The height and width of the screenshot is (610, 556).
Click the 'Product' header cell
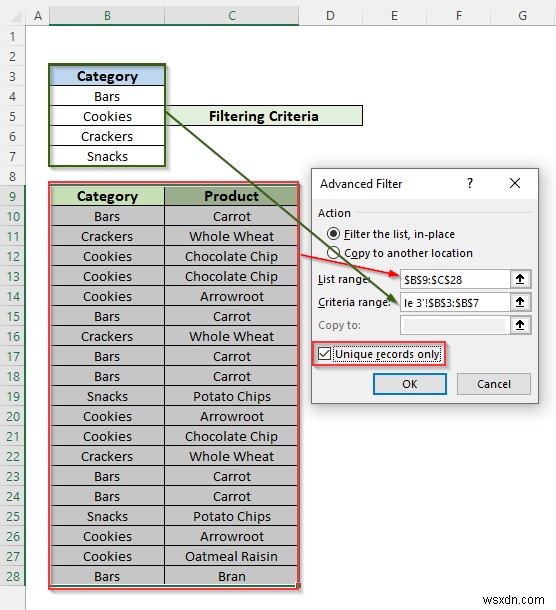232,196
